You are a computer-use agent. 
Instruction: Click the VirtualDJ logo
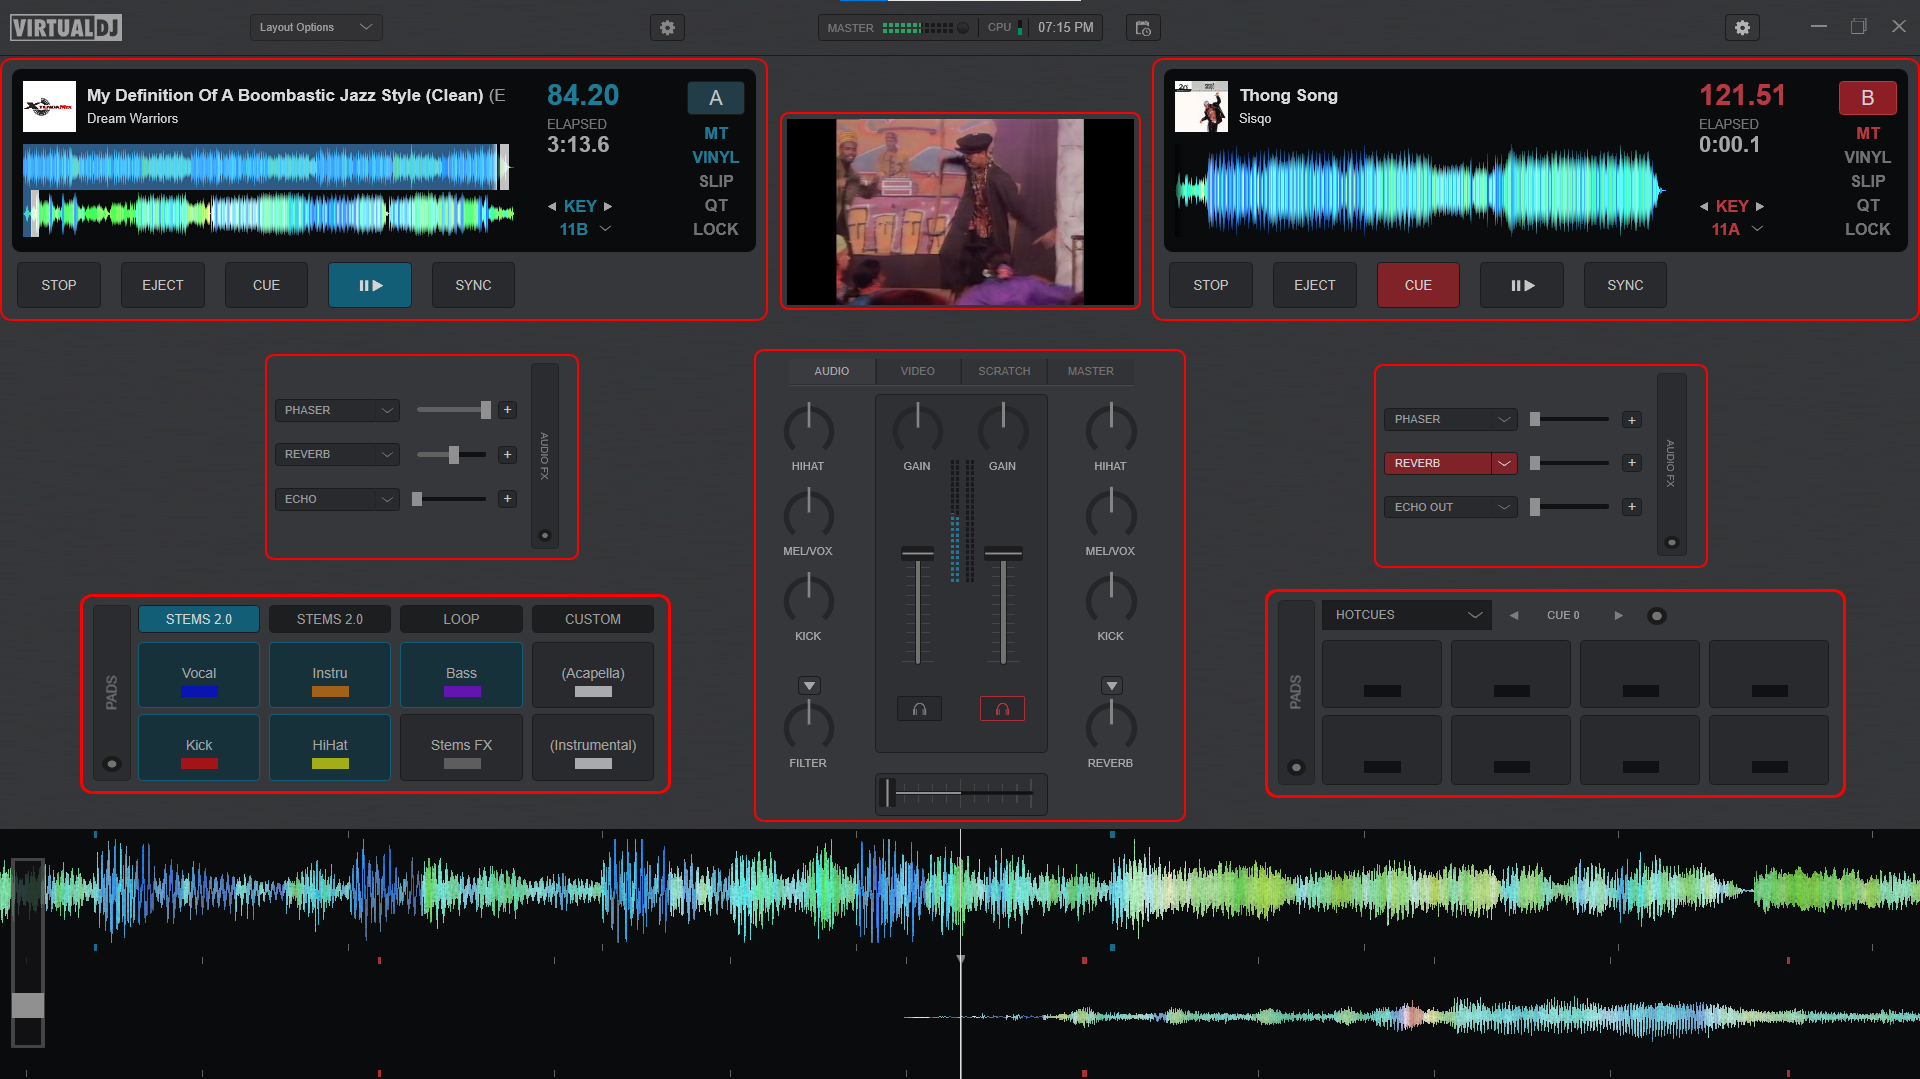(66, 28)
